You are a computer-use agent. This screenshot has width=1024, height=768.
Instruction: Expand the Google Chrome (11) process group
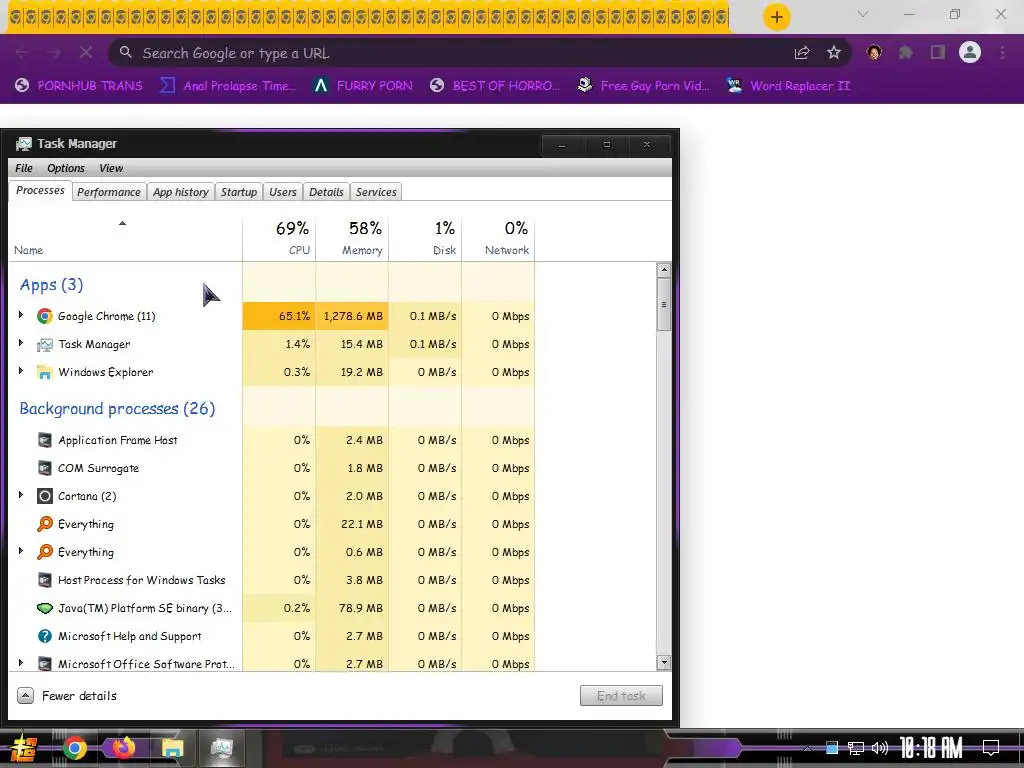(x=21, y=315)
